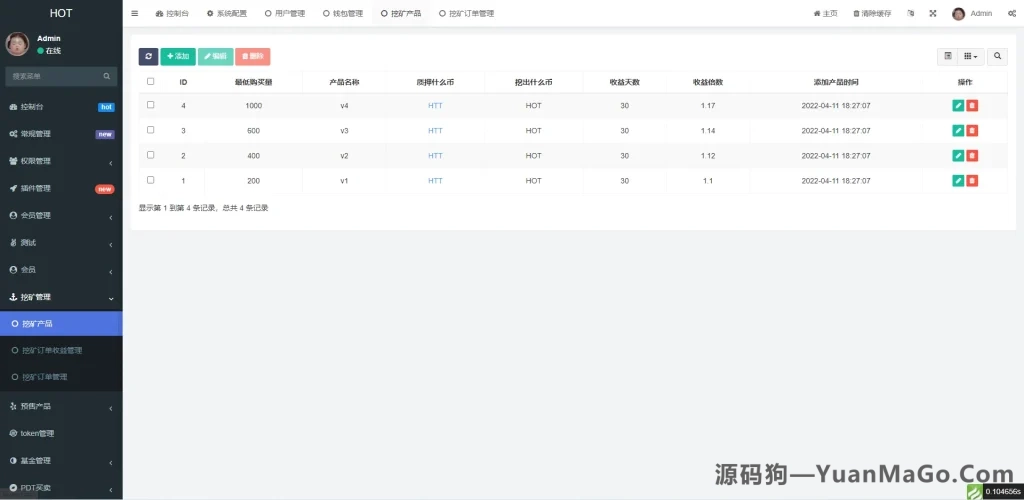This screenshot has height=500, width=1024.
Task: Open 挖矿订单管理 sidebar submenu item
Action: pos(61,377)
